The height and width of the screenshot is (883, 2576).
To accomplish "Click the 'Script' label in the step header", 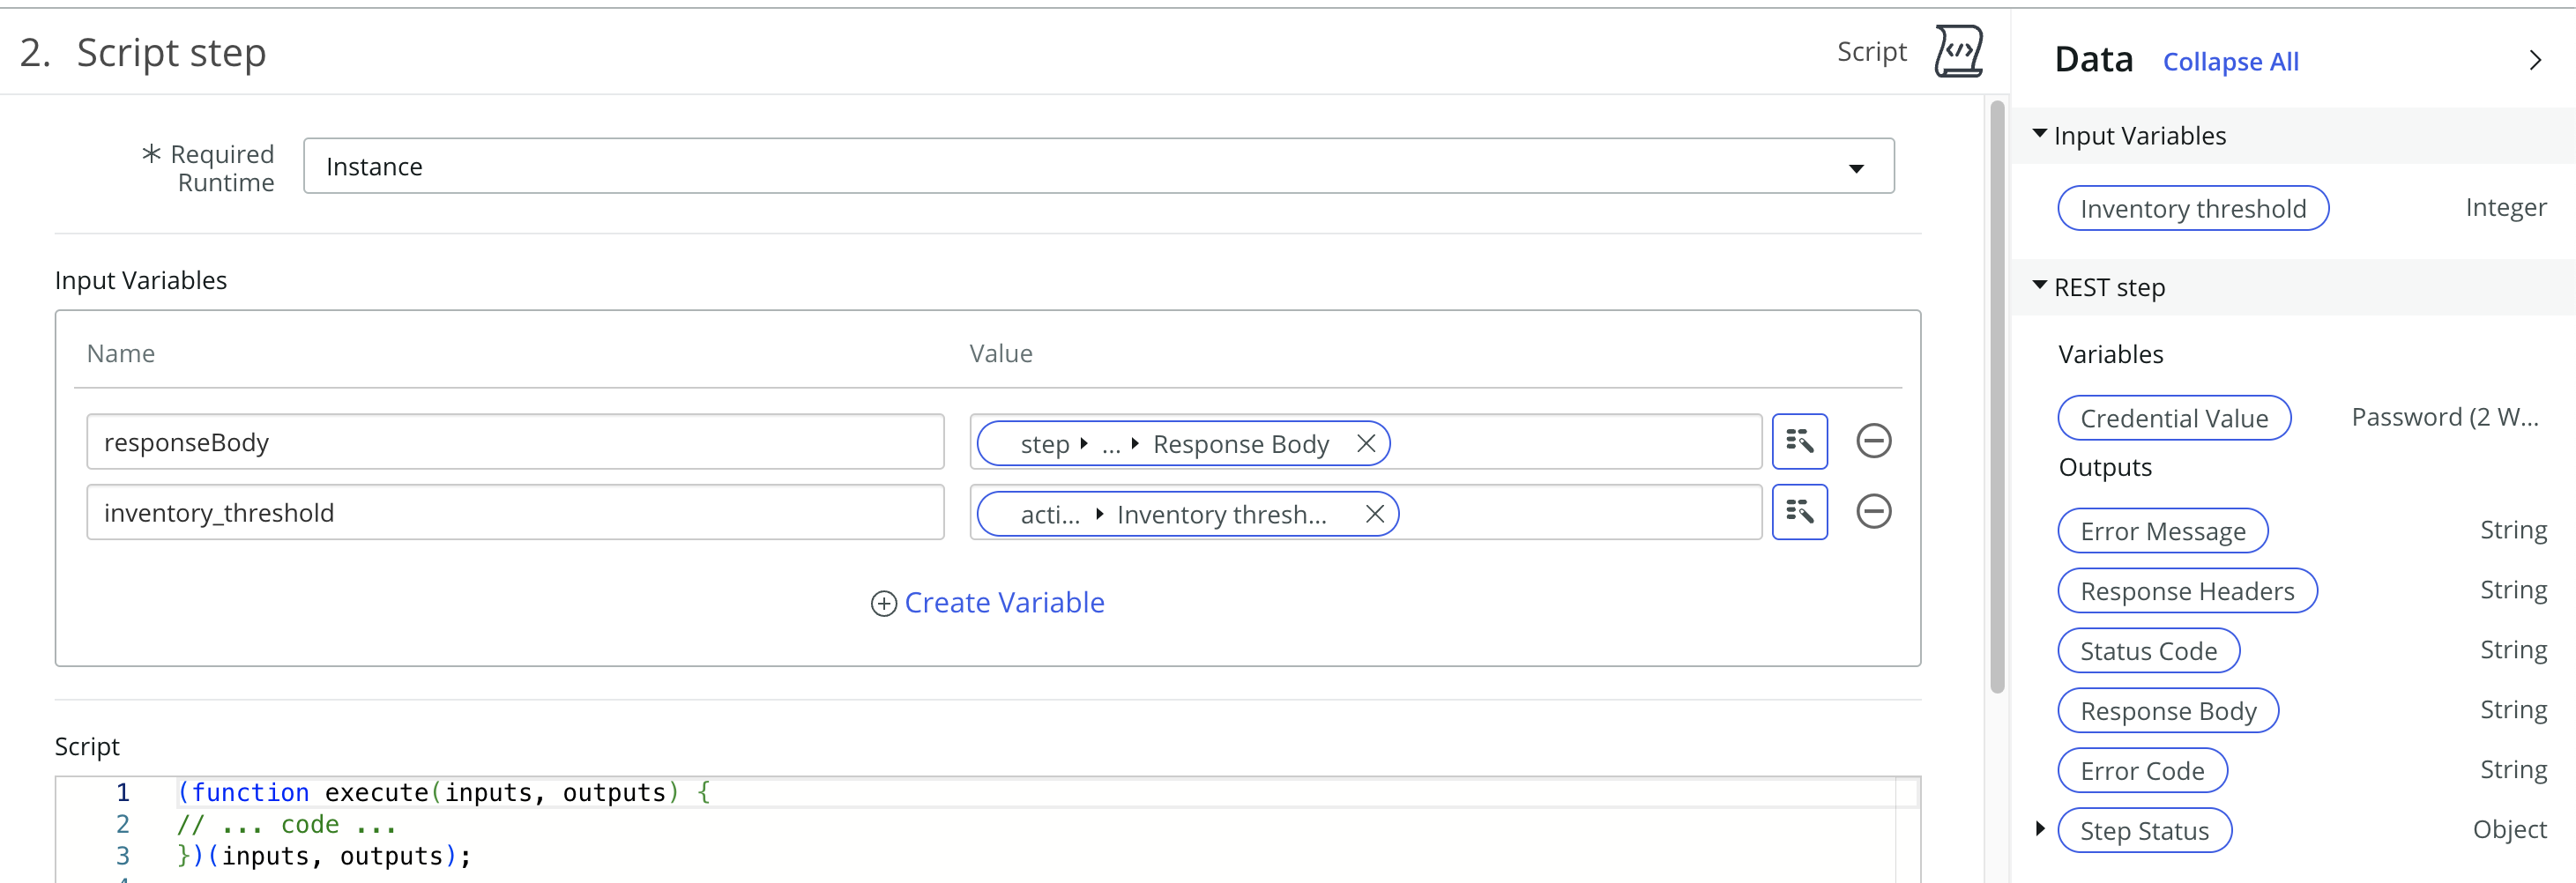I will (x=1871, y=51).
